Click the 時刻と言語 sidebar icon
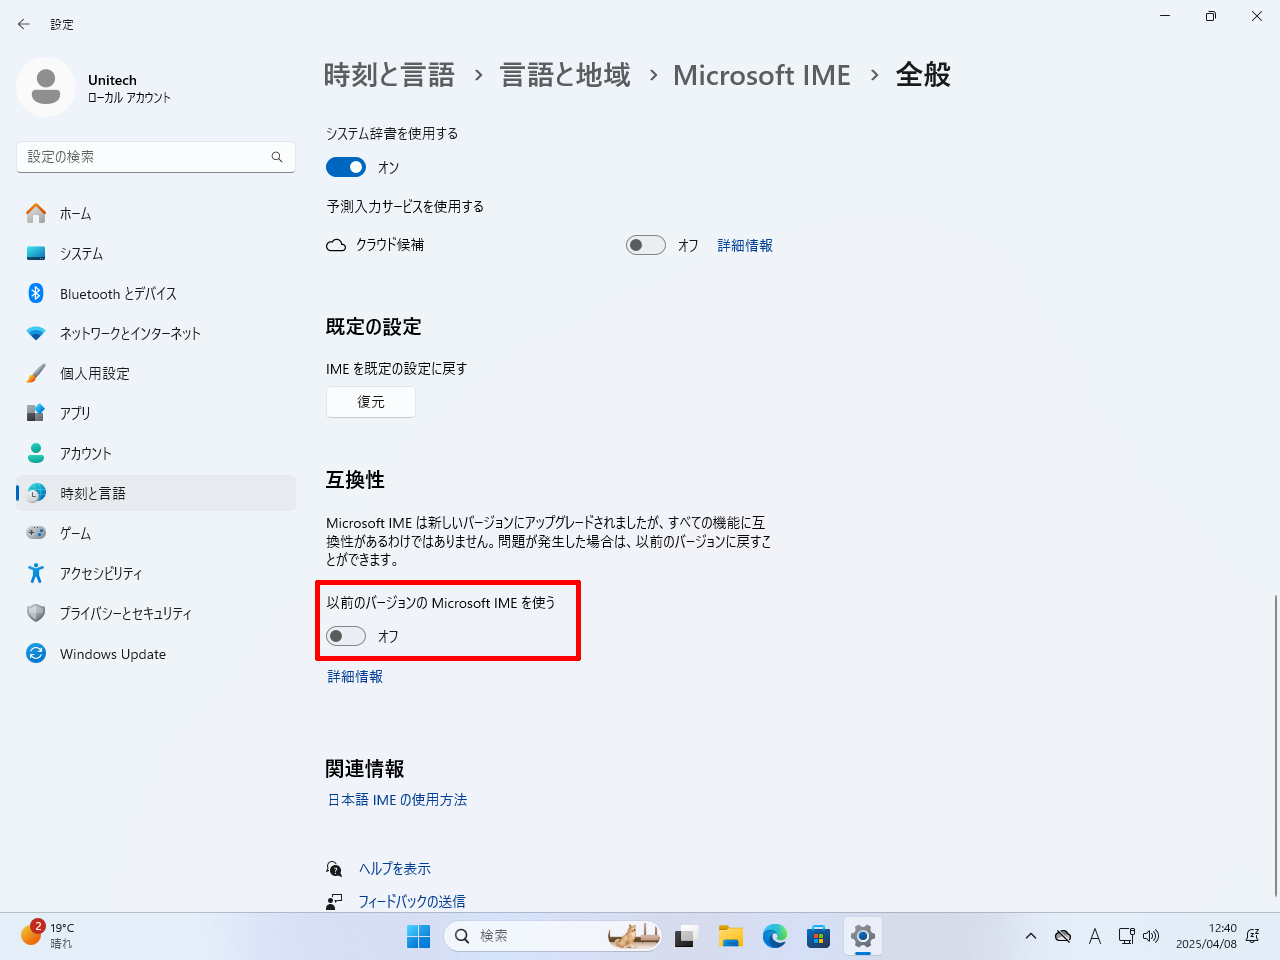Viewport: 1280px width, 960px height. (36, 493)
